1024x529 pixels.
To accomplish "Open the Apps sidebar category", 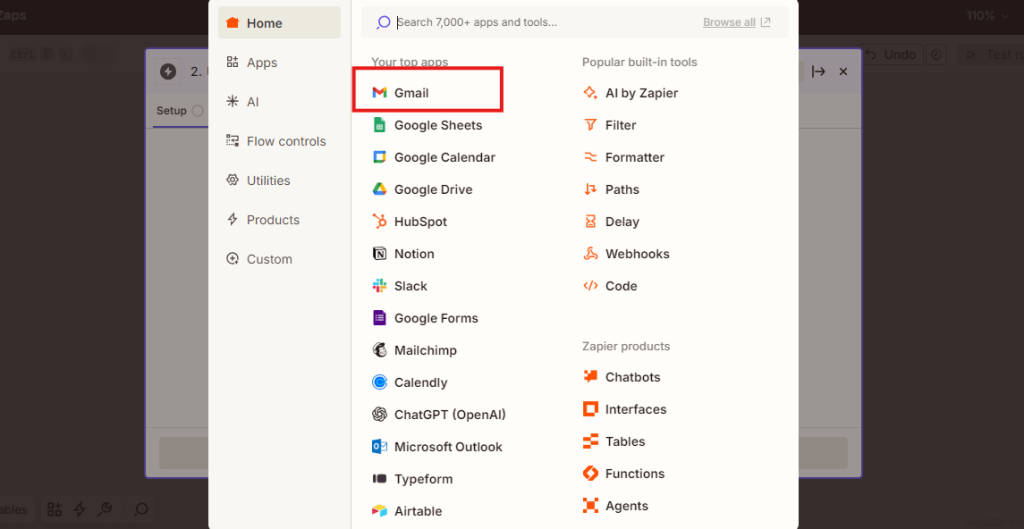I will tap(280, 63).
